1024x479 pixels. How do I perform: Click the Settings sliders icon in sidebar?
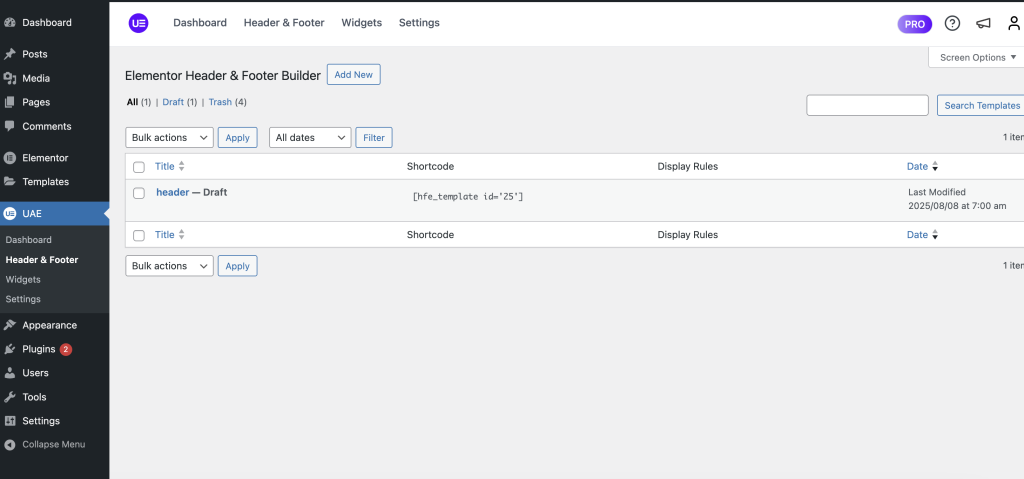coord(9,421)
